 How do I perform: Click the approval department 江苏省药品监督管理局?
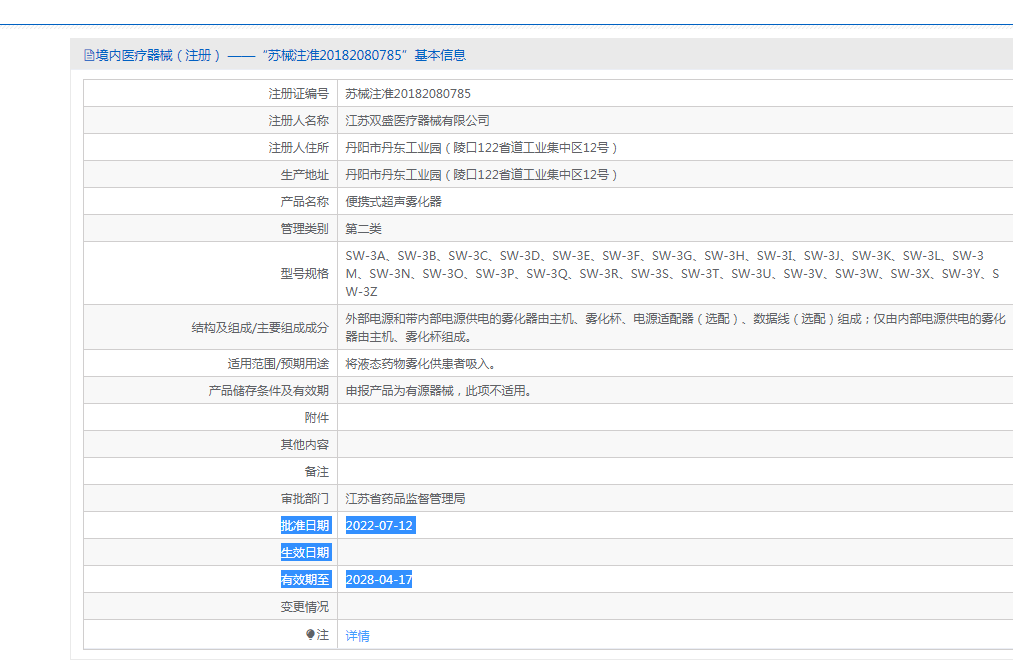pyautogui.click(x=406, y=497)
